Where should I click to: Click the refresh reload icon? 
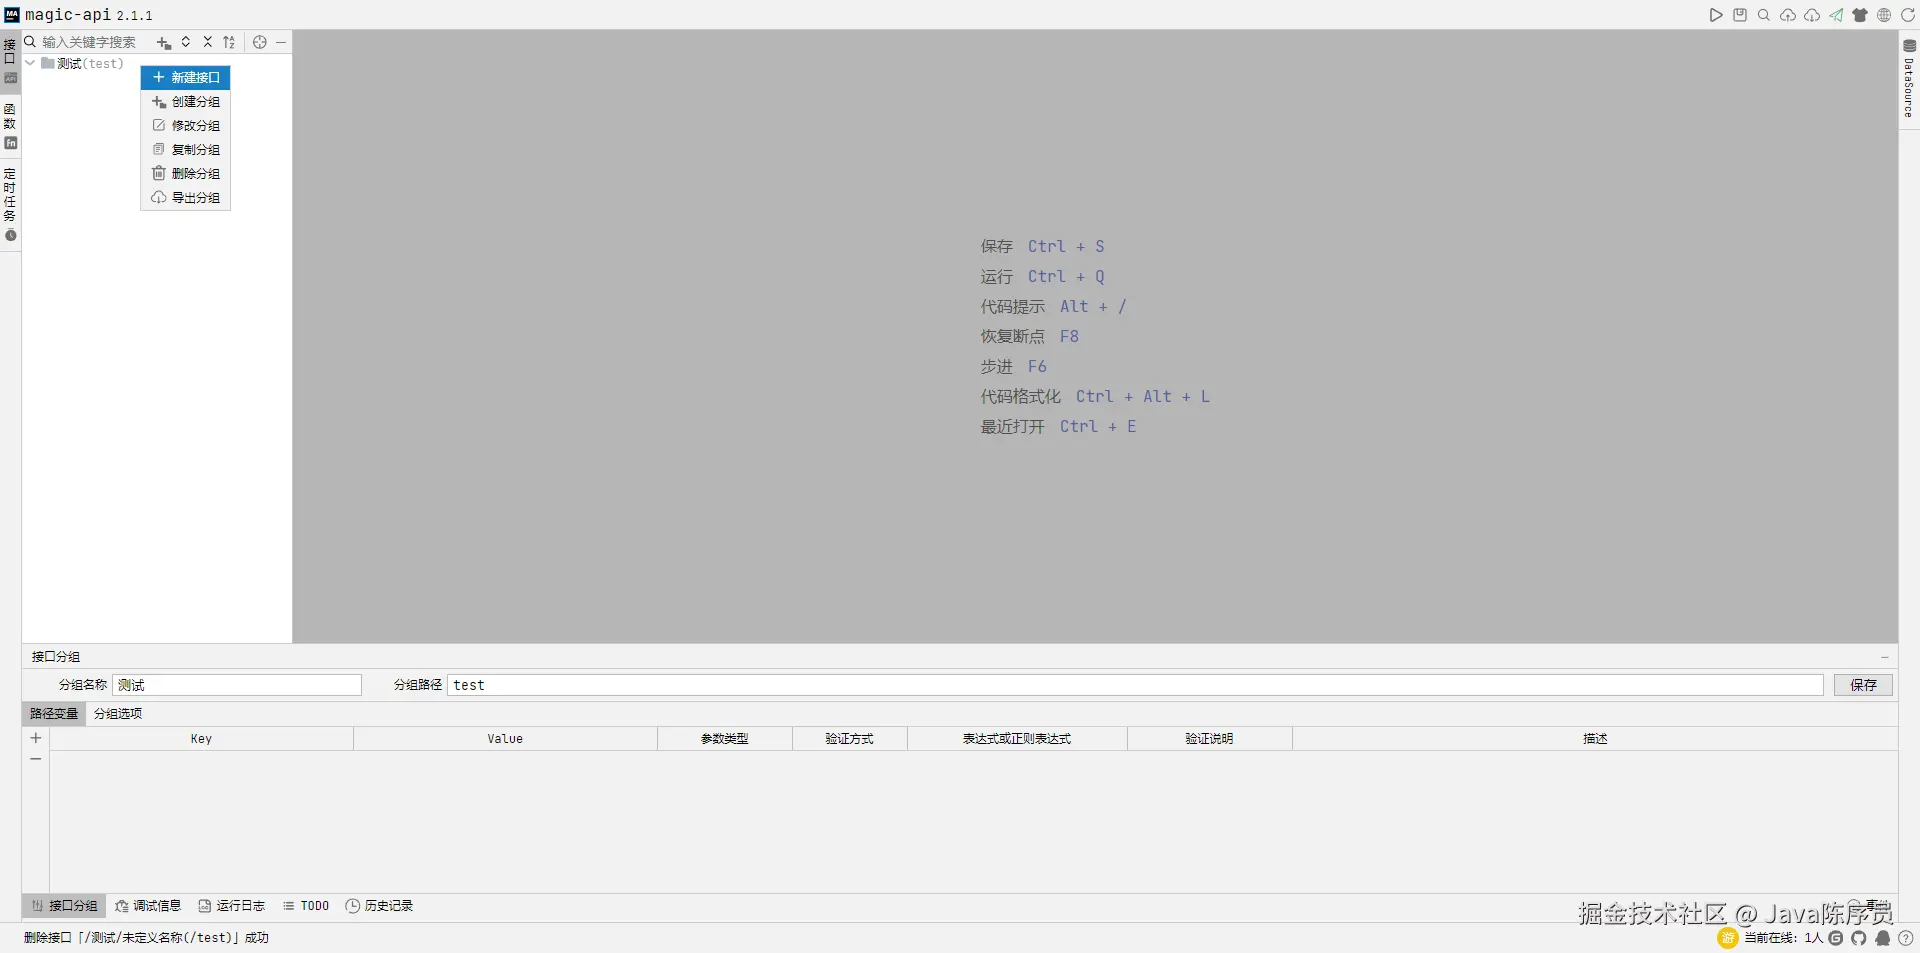[x=1908, y=15]
